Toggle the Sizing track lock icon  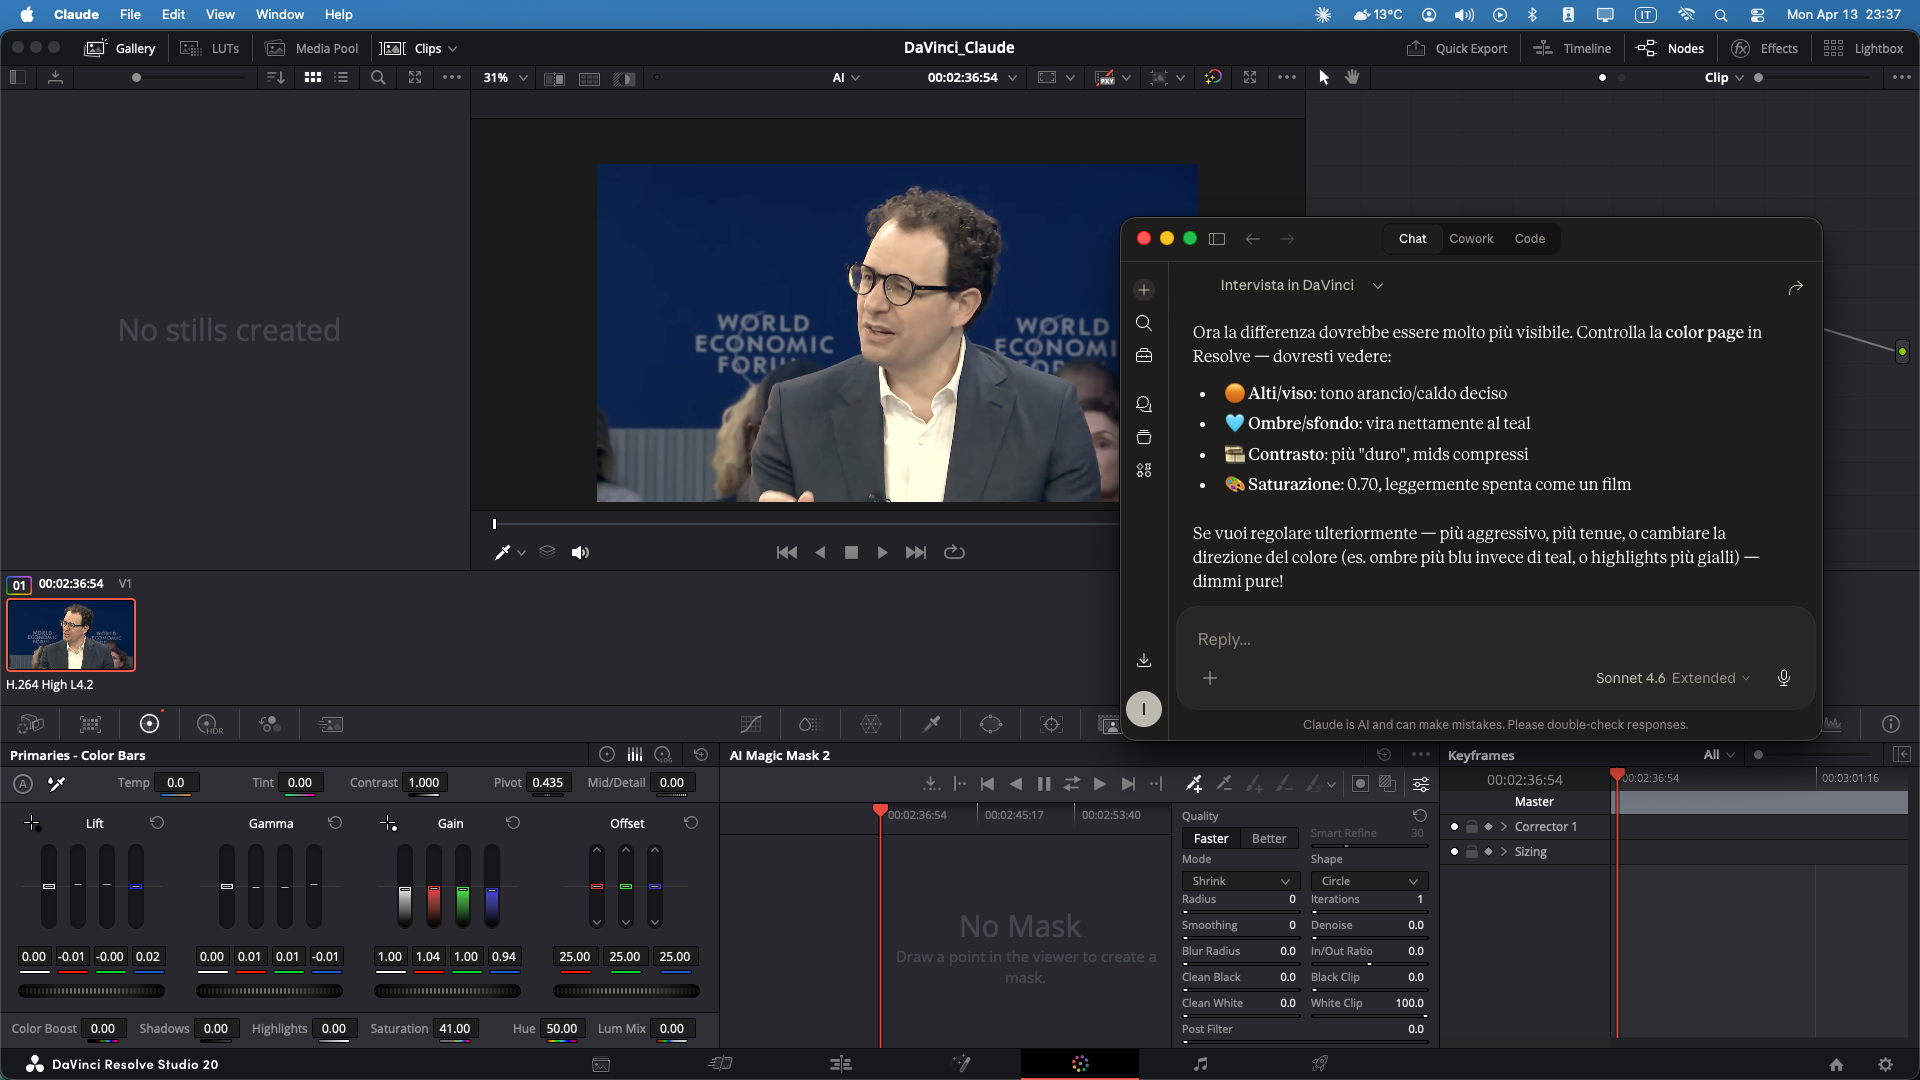(x=1472, y=852)
